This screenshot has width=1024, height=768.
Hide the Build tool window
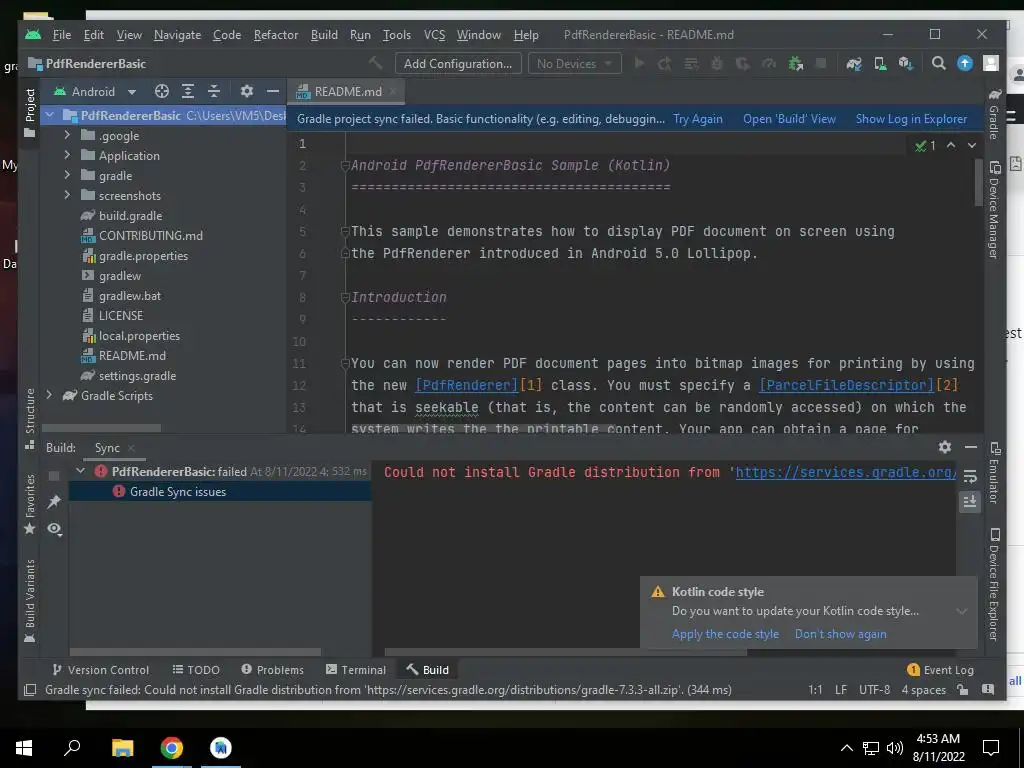tap(970, 447)
